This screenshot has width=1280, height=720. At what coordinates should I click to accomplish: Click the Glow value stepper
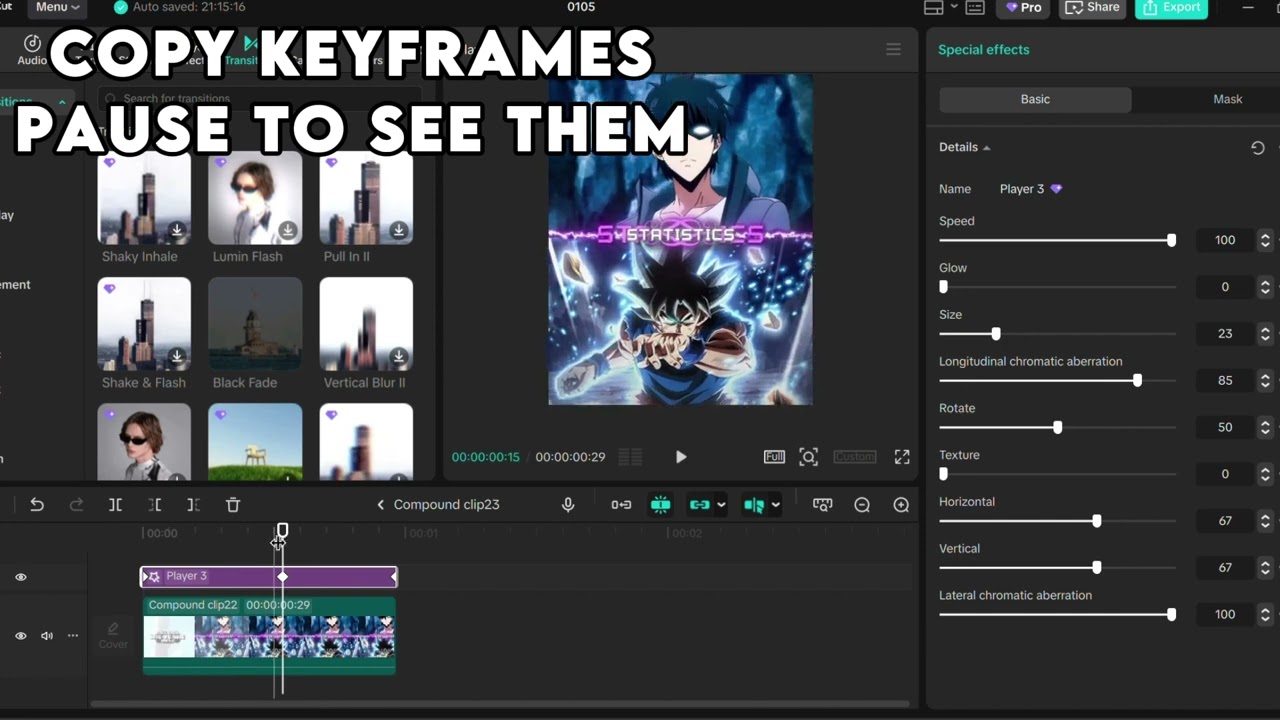(x=1265, y=287)
